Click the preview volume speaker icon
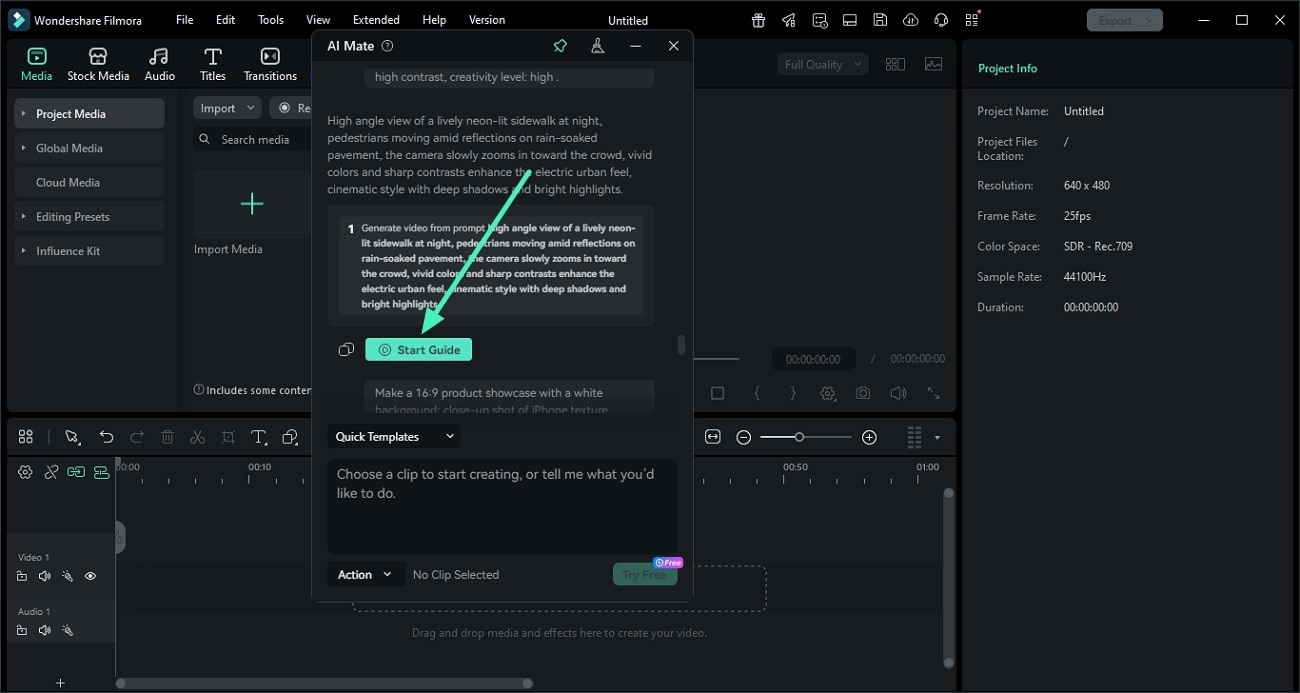Screen dimensions: 1300x693 [899, 394]
